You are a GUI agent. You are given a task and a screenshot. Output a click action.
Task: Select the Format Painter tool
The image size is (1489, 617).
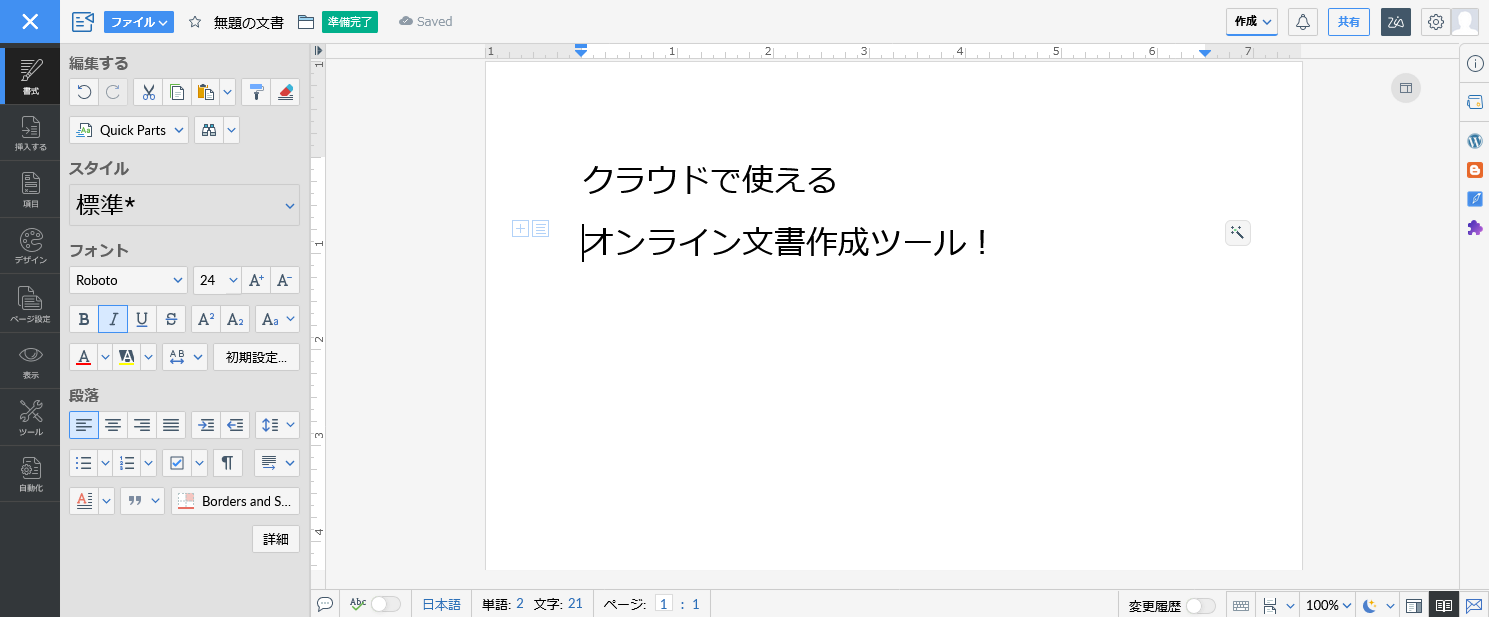tap(256, 93)
